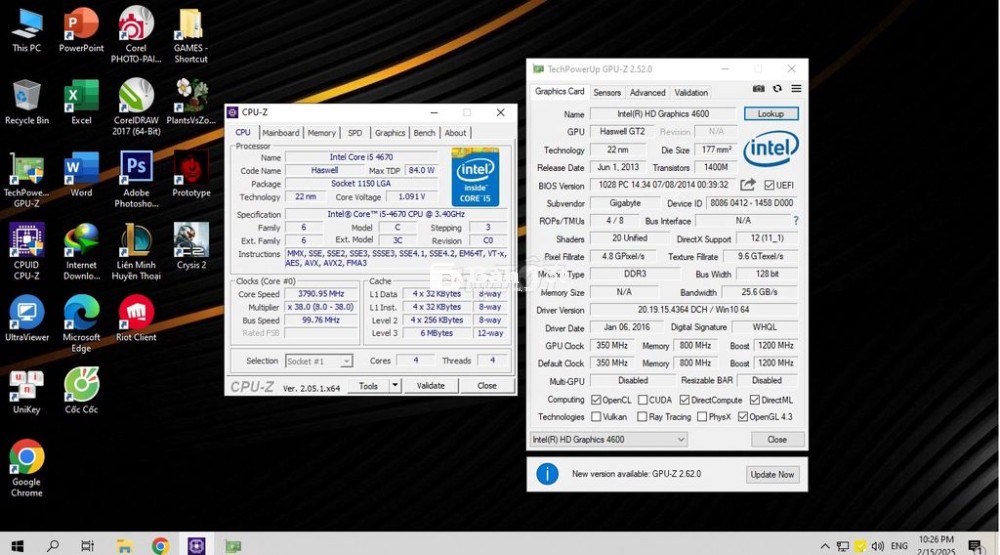1000x555 pixels.
Task: Switch to the Memory tab in CPU-Z
Action: click(321, 133)
